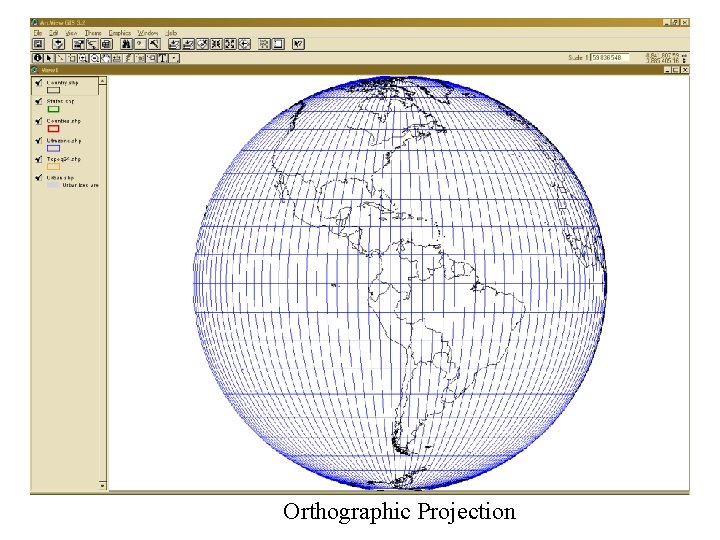
Task: Open the File menu
Action: point(38,33)
